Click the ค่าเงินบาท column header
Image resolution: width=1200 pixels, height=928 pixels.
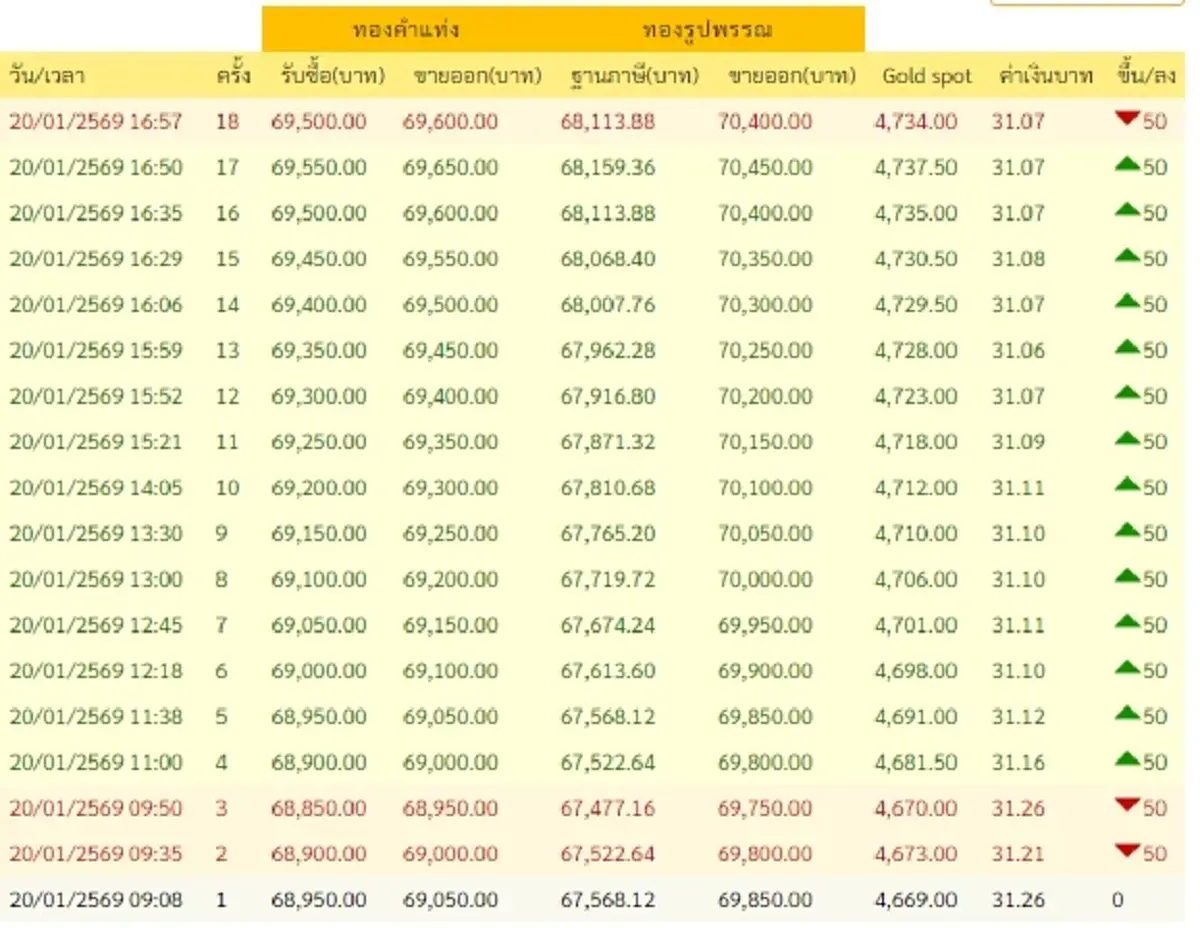coord(1044,75)
